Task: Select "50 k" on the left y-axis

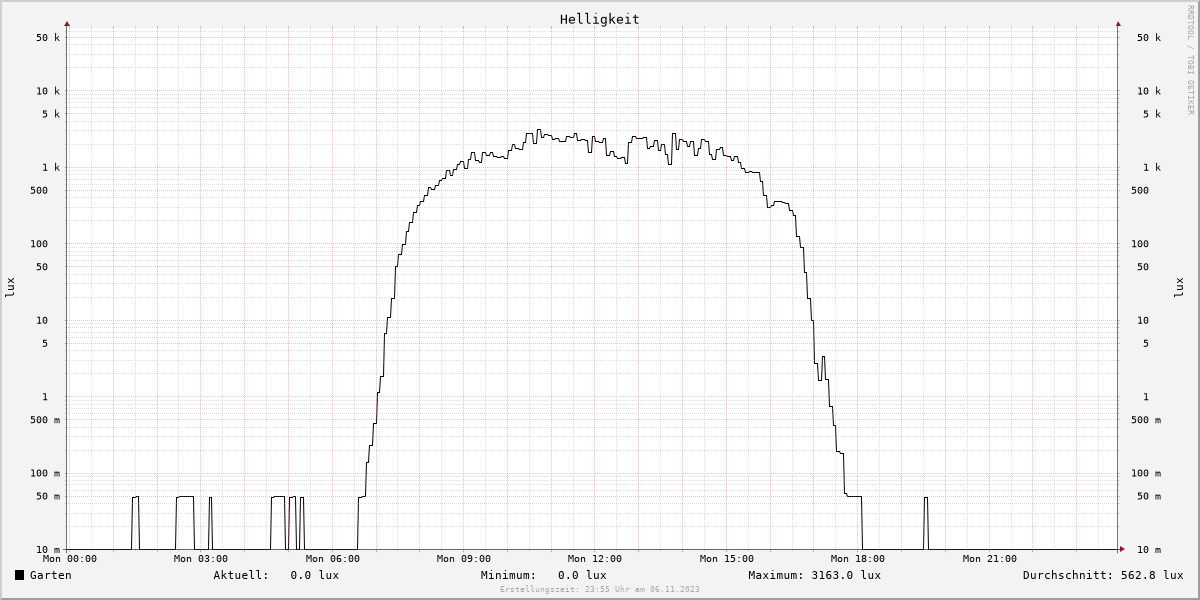Action: pyautogui.click(x=48, y=38)
